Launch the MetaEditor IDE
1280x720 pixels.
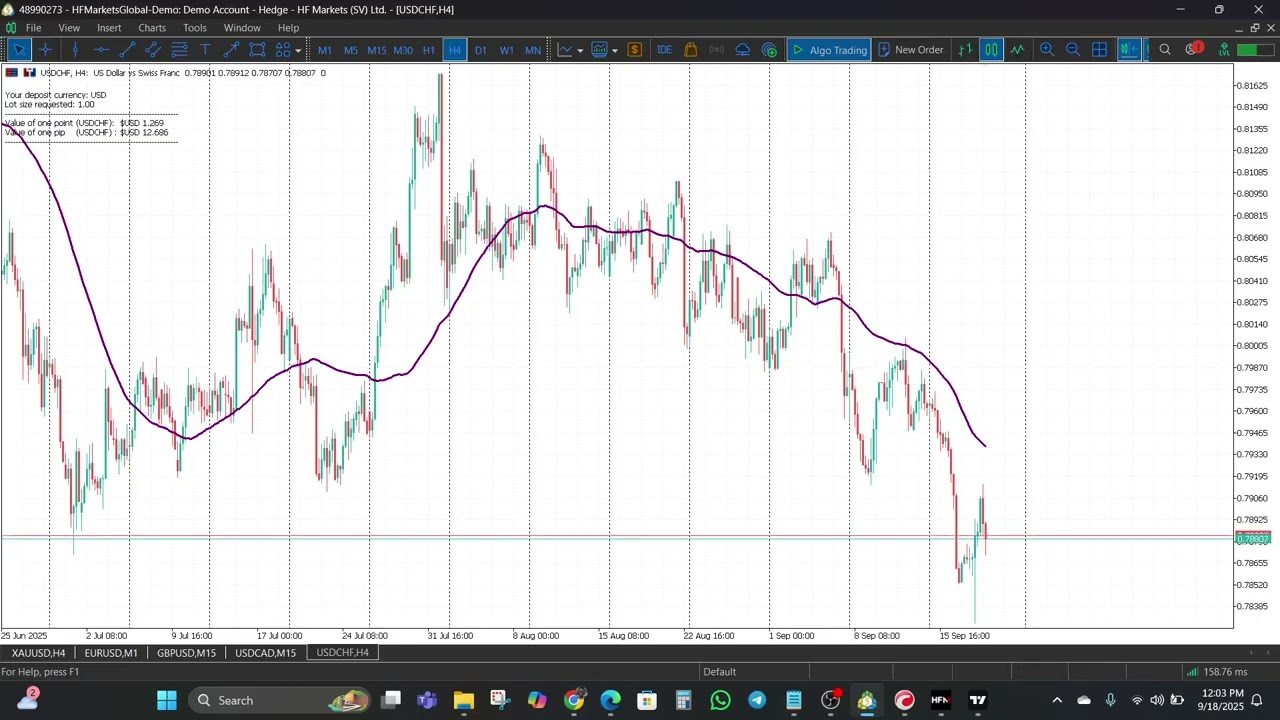[665, 50]
